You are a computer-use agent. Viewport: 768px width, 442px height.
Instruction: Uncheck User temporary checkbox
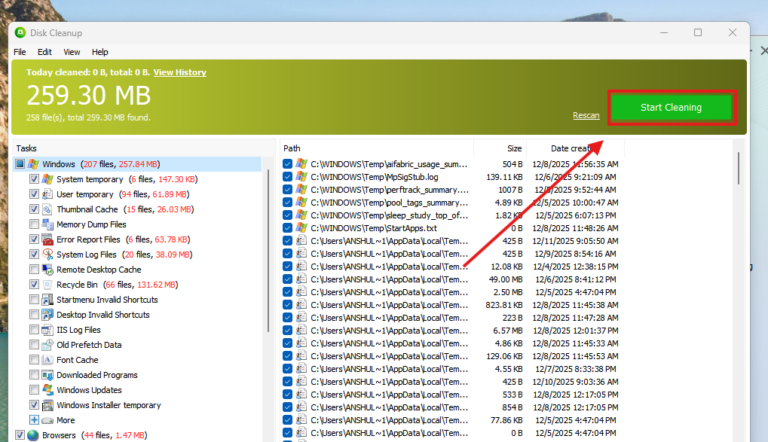[x=34, y=195]
